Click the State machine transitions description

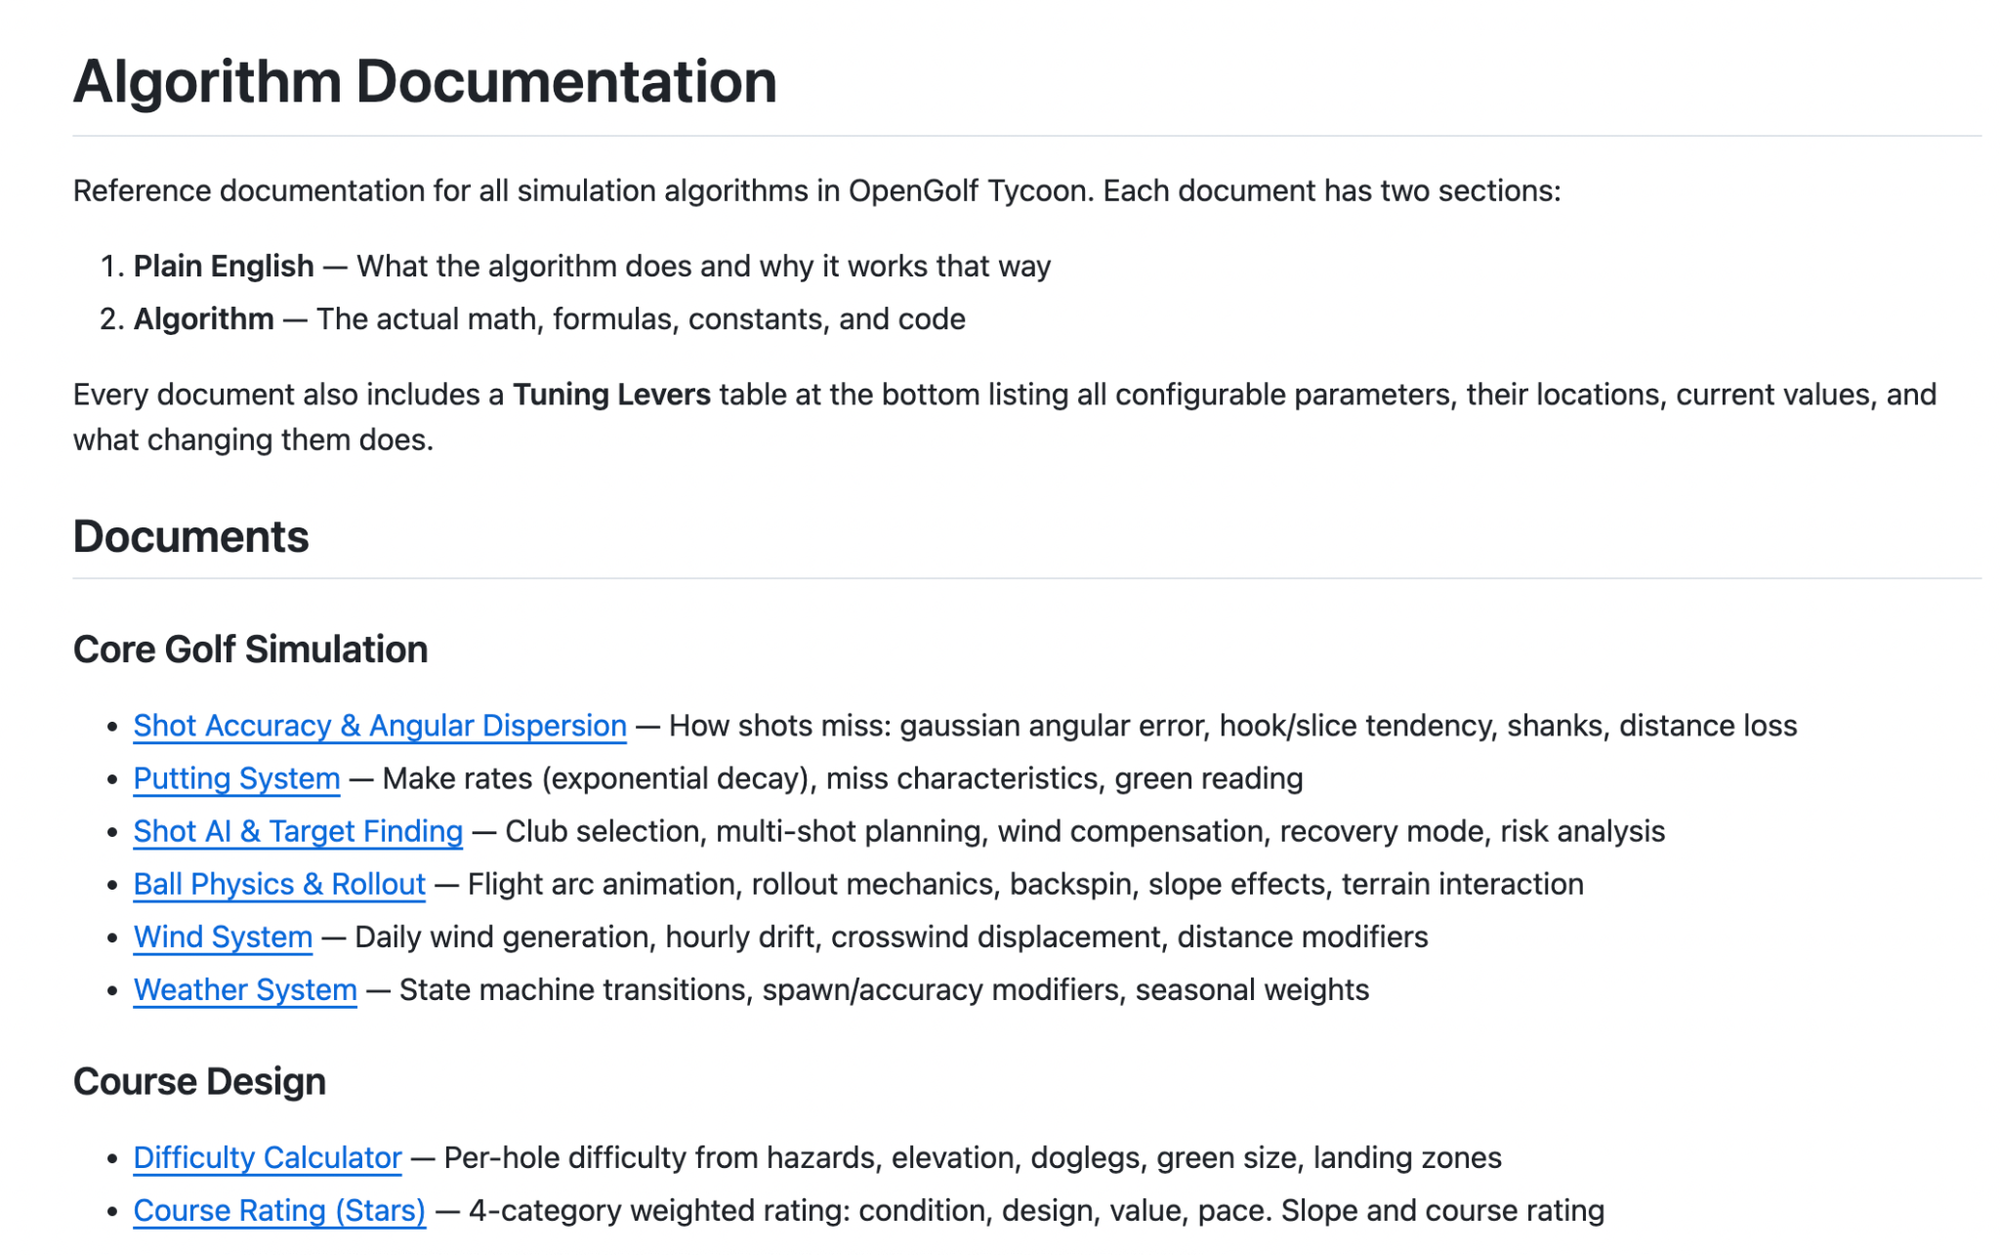pos(883,990)
